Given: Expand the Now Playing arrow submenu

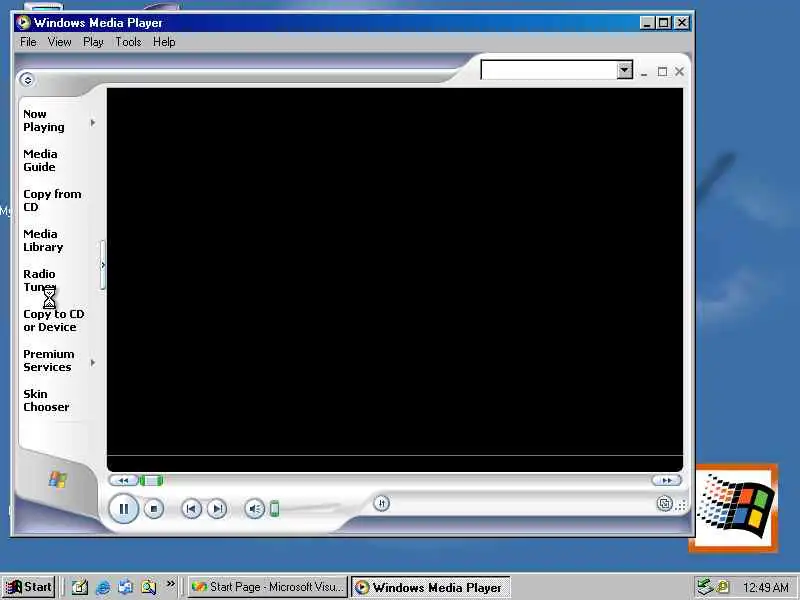Looking at the screenshot, I should pos(93,122).
